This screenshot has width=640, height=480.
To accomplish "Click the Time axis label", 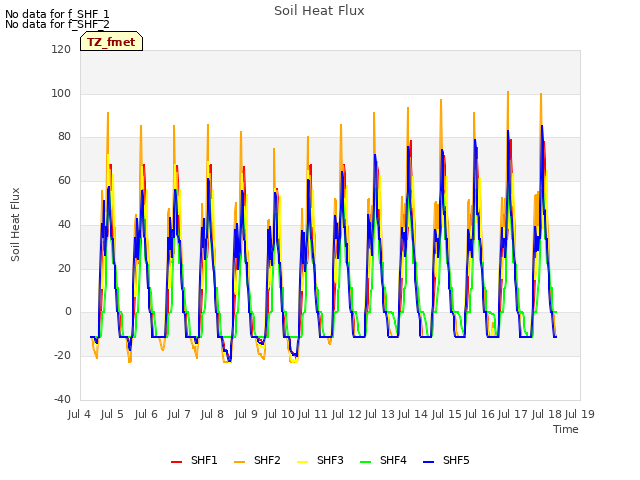I will (566, 429).
